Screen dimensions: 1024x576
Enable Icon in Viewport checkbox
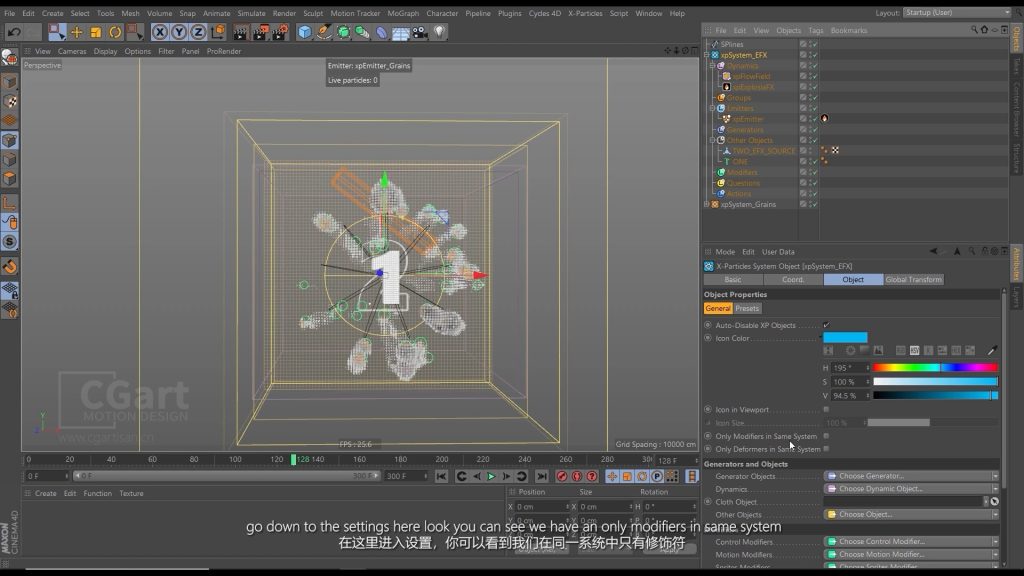click(x=826, y=409)
